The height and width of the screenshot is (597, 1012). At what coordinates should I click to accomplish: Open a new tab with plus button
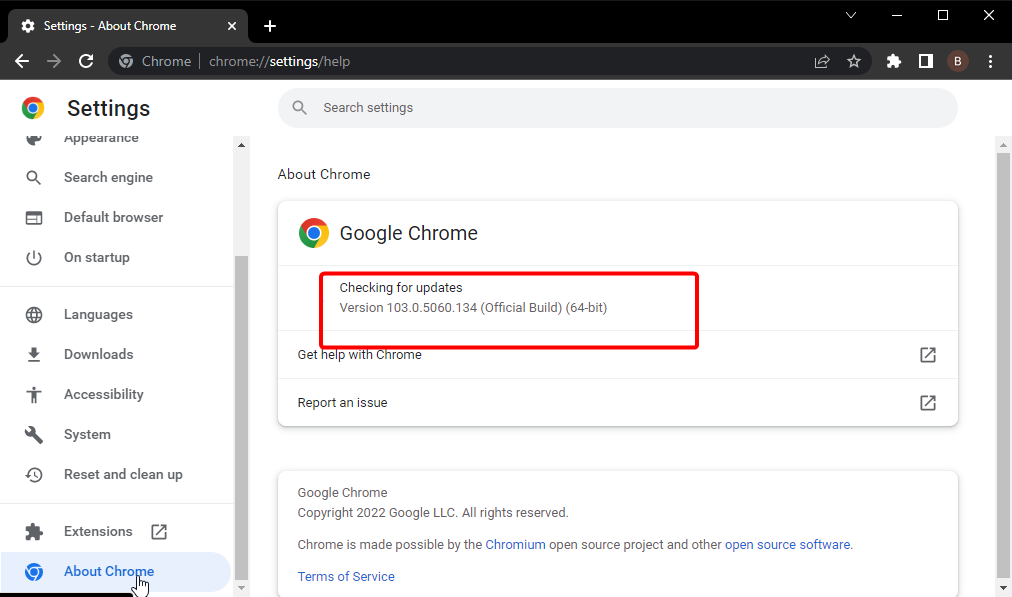click(270, 26)
